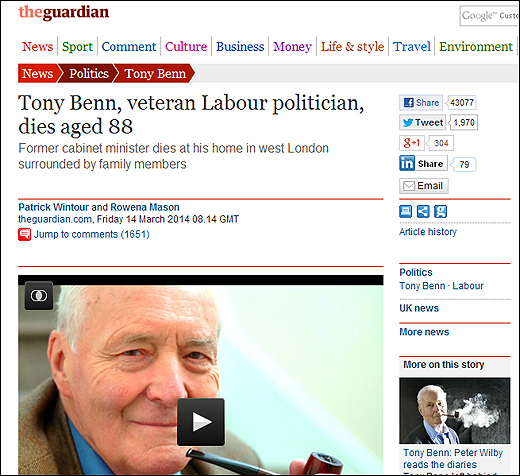Viewport: 520px width, 476px height.
Task: Open the Culture section tab
Action: (186, 46)
